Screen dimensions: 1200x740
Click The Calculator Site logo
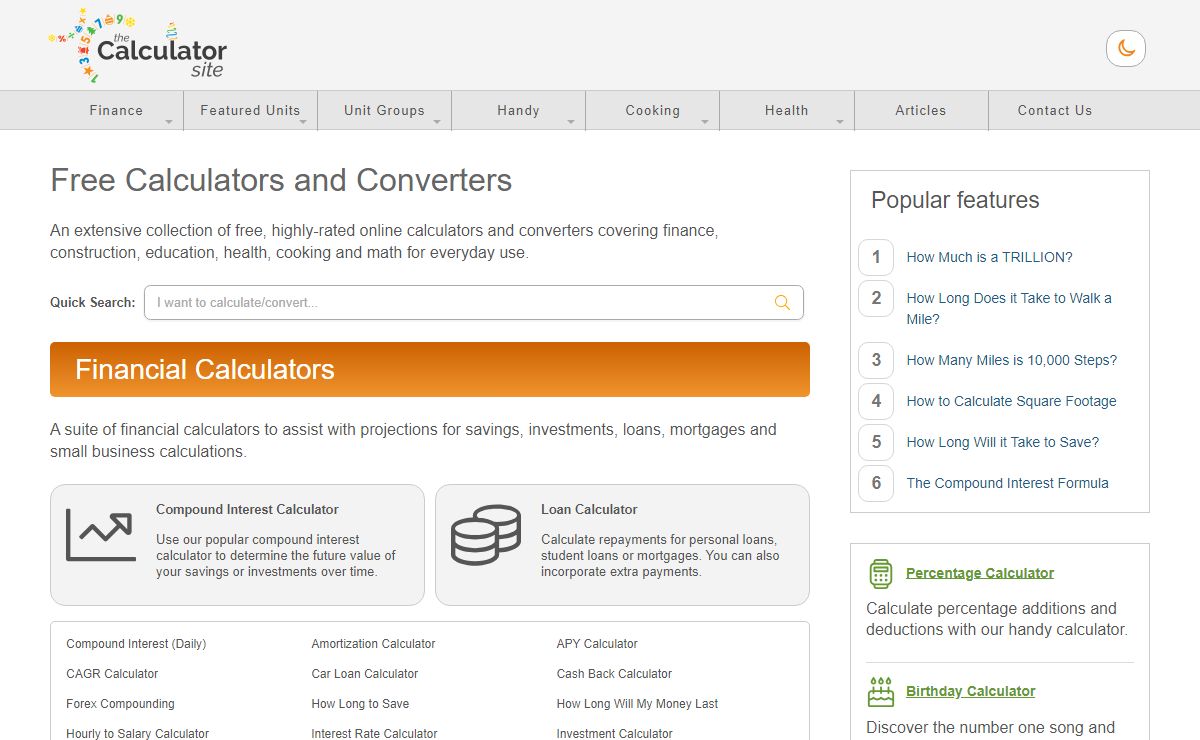point(138,46)
